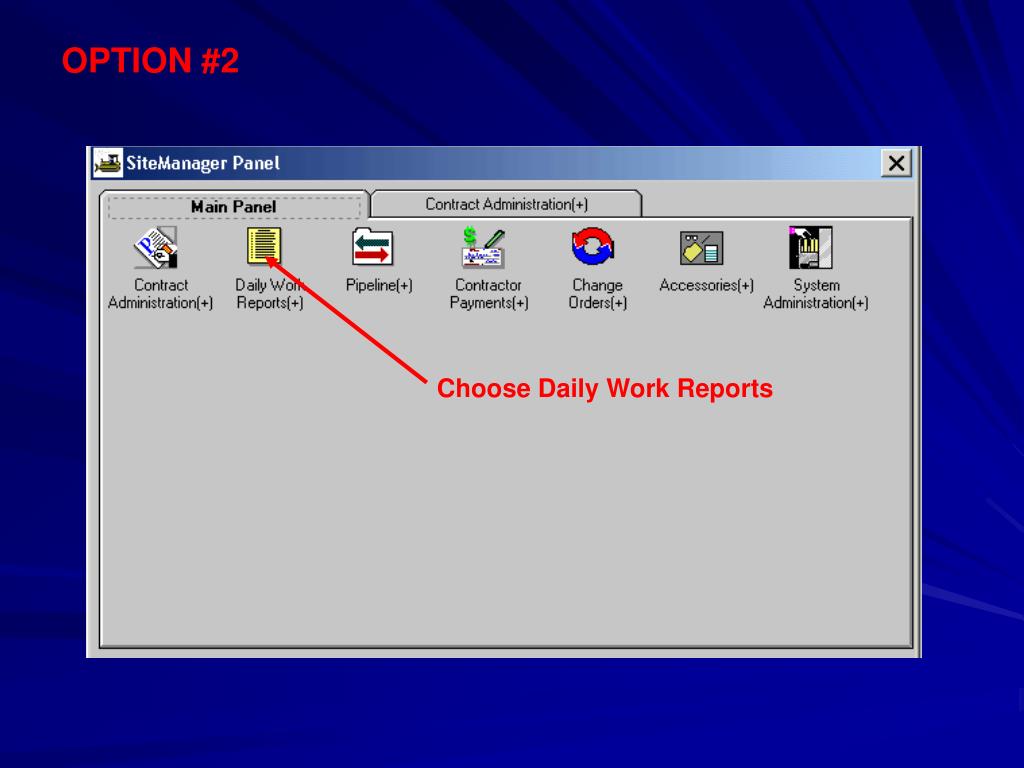Click the SiteManager Panel title bar text

click(202, 163)
